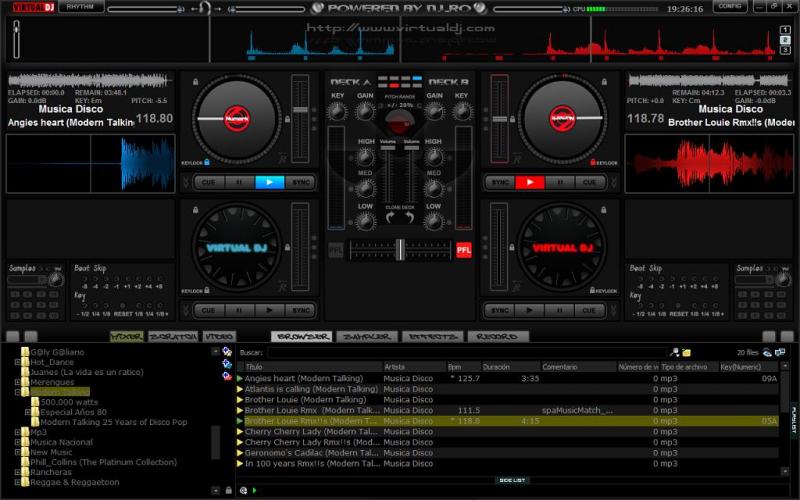800x500 pixels.
Task: Click top icon of browser folder sidebar
Action: click(x=227, y=352)
